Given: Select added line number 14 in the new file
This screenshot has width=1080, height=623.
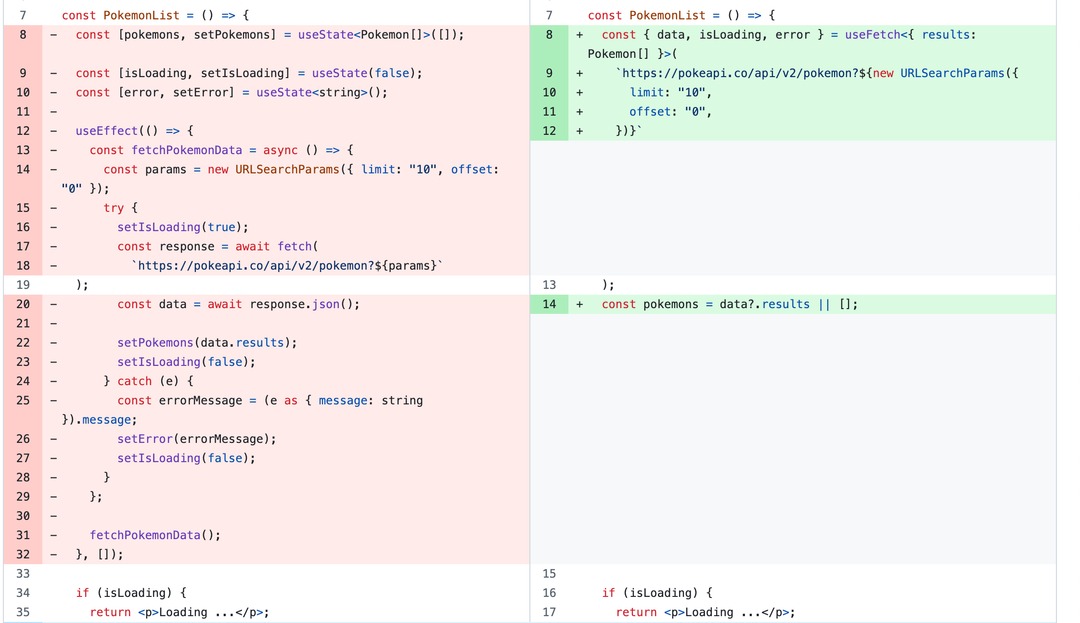Looking at the screenshot, I should click(549, 304).
